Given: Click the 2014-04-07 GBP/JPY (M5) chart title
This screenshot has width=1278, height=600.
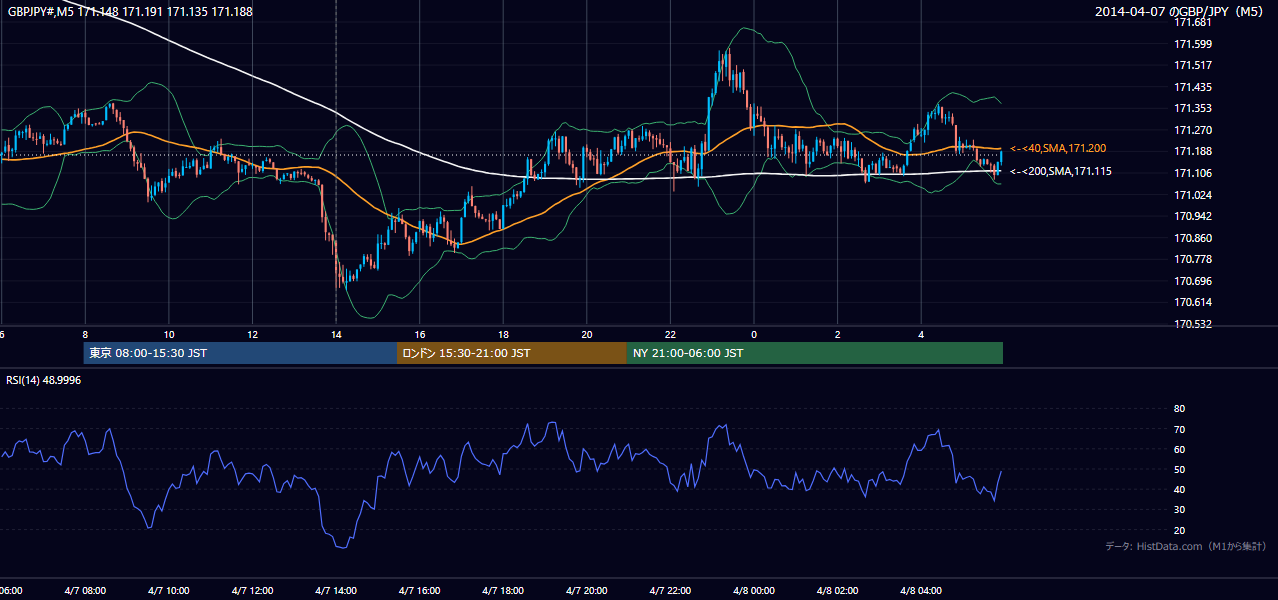Looking at the screenshot, I should pos(1181,11).
